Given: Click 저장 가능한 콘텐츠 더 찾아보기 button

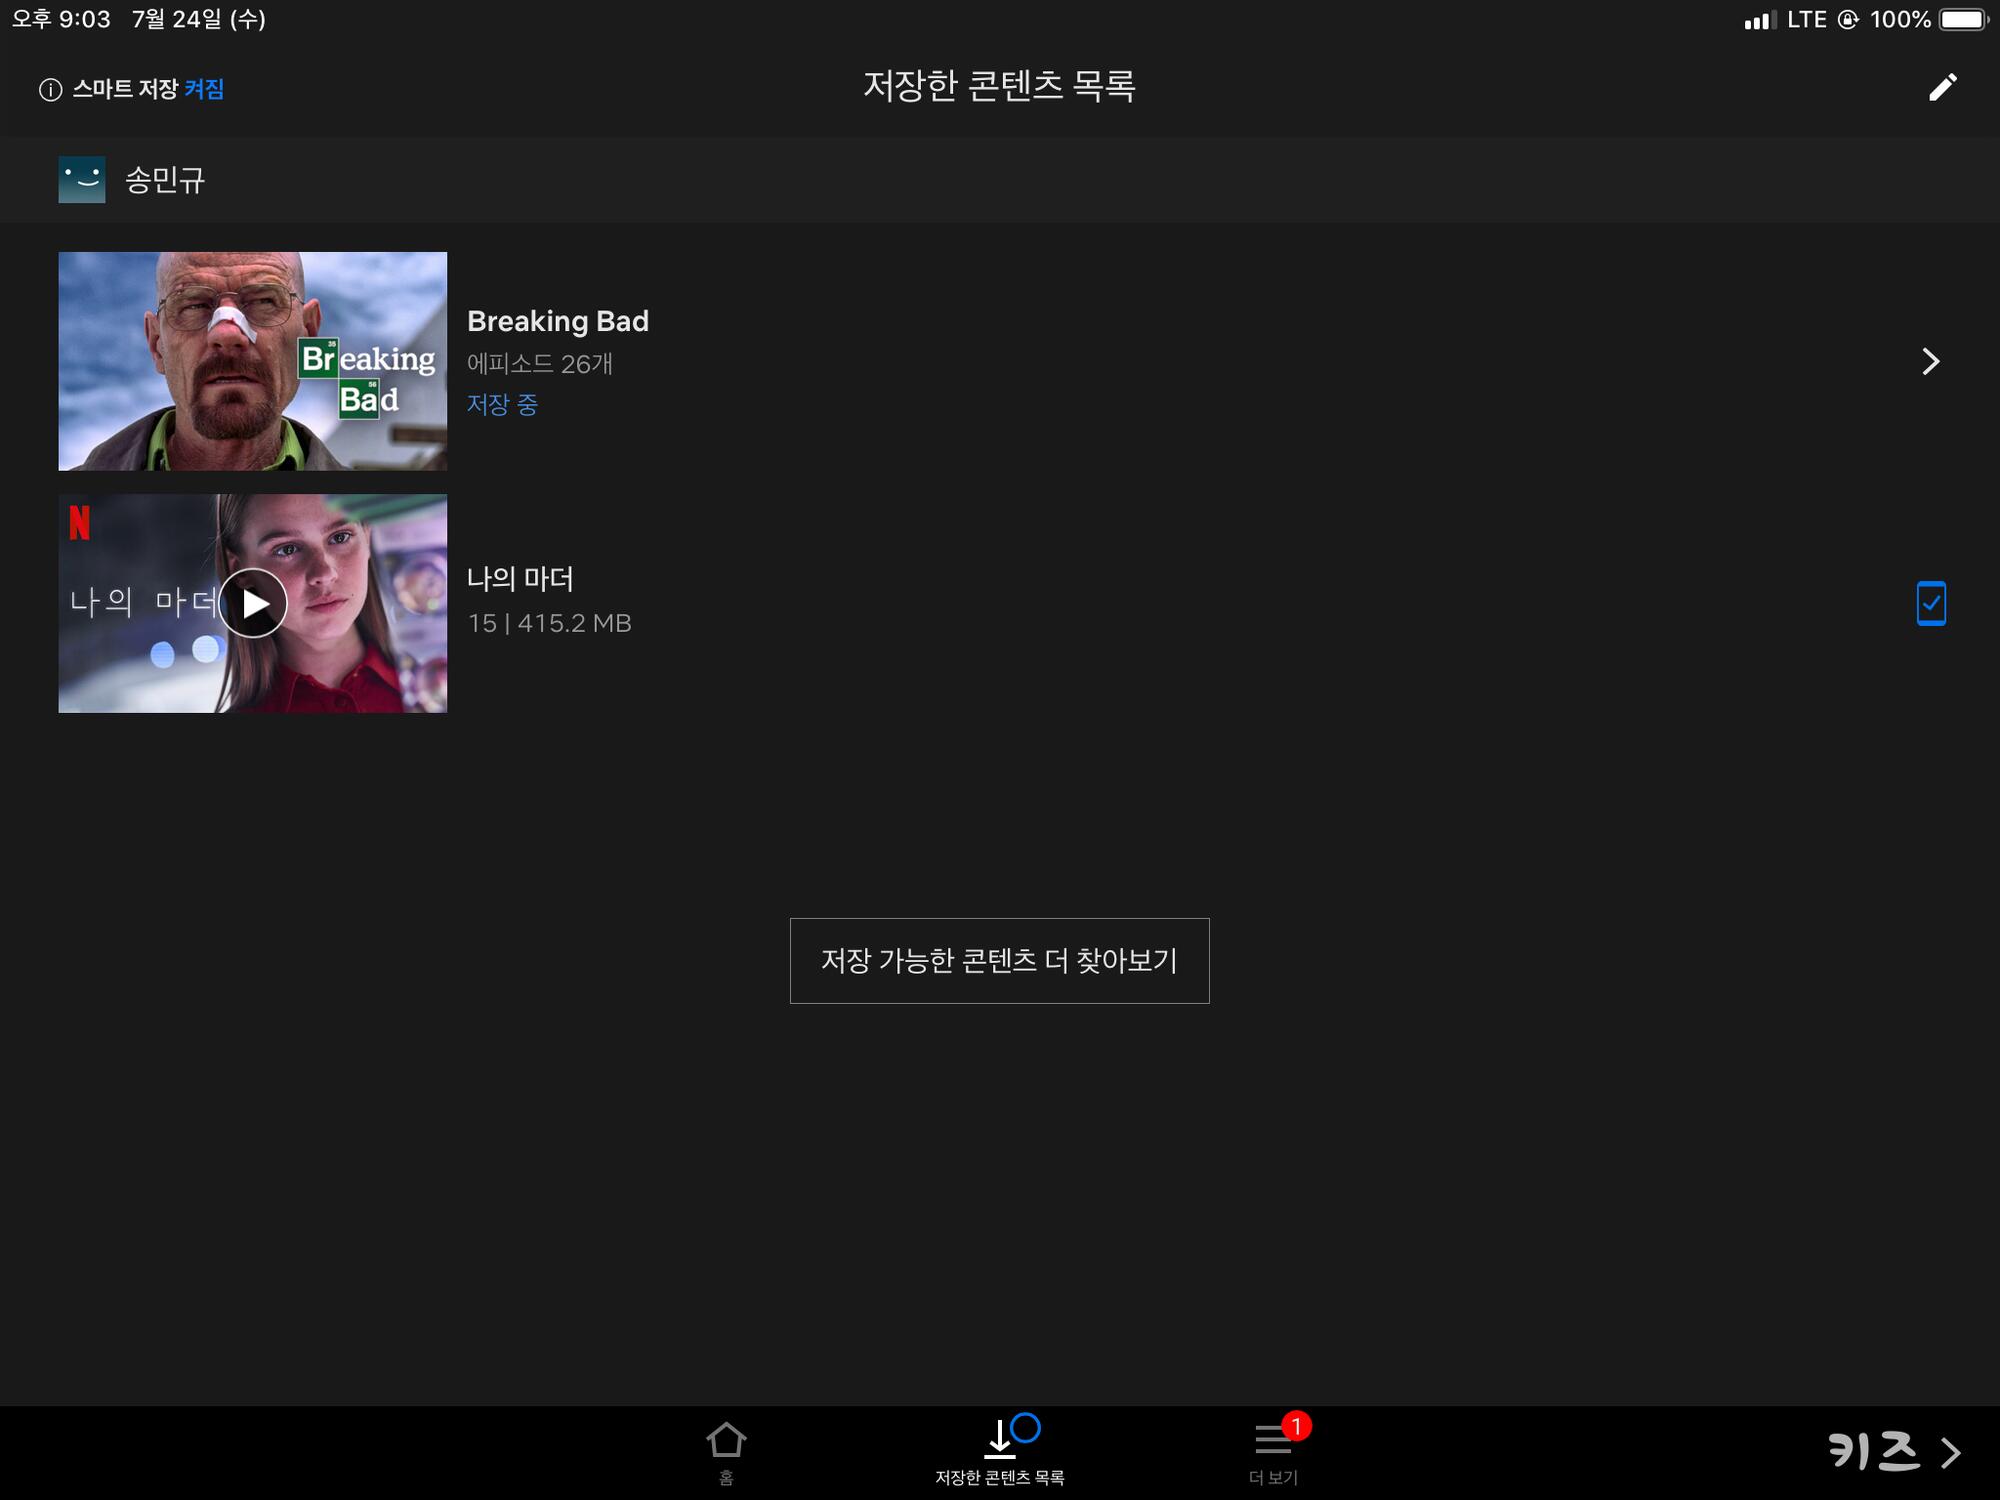Looking at the screenshot, I should 999,960.
